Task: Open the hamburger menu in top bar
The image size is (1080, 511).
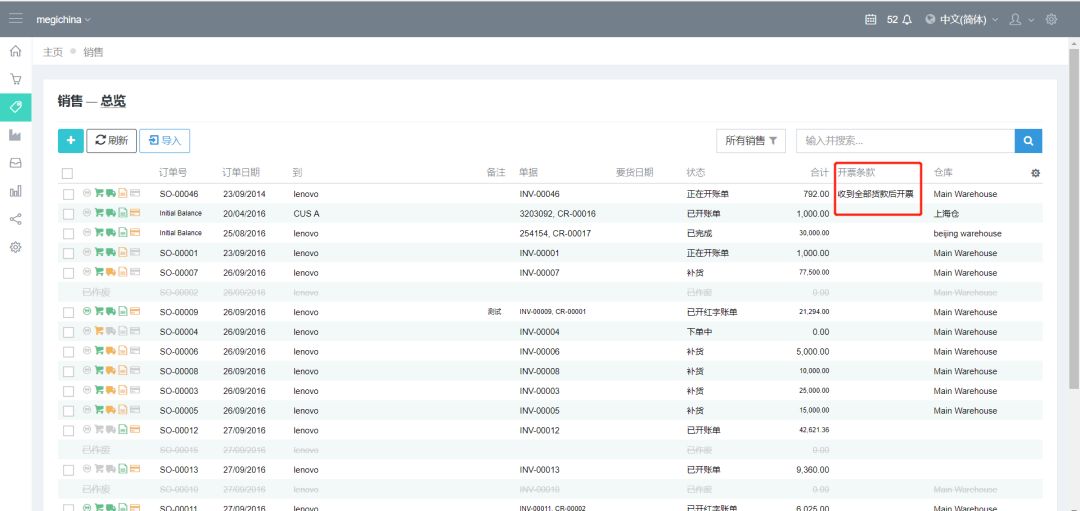Action: [x=15, y=19]
